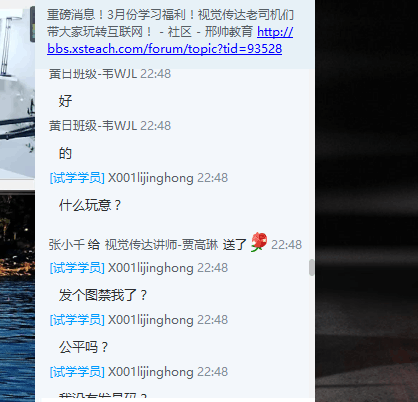The image size is (418, 402).
Task: Click the message 什么玩意？
Action: point(90,205)
